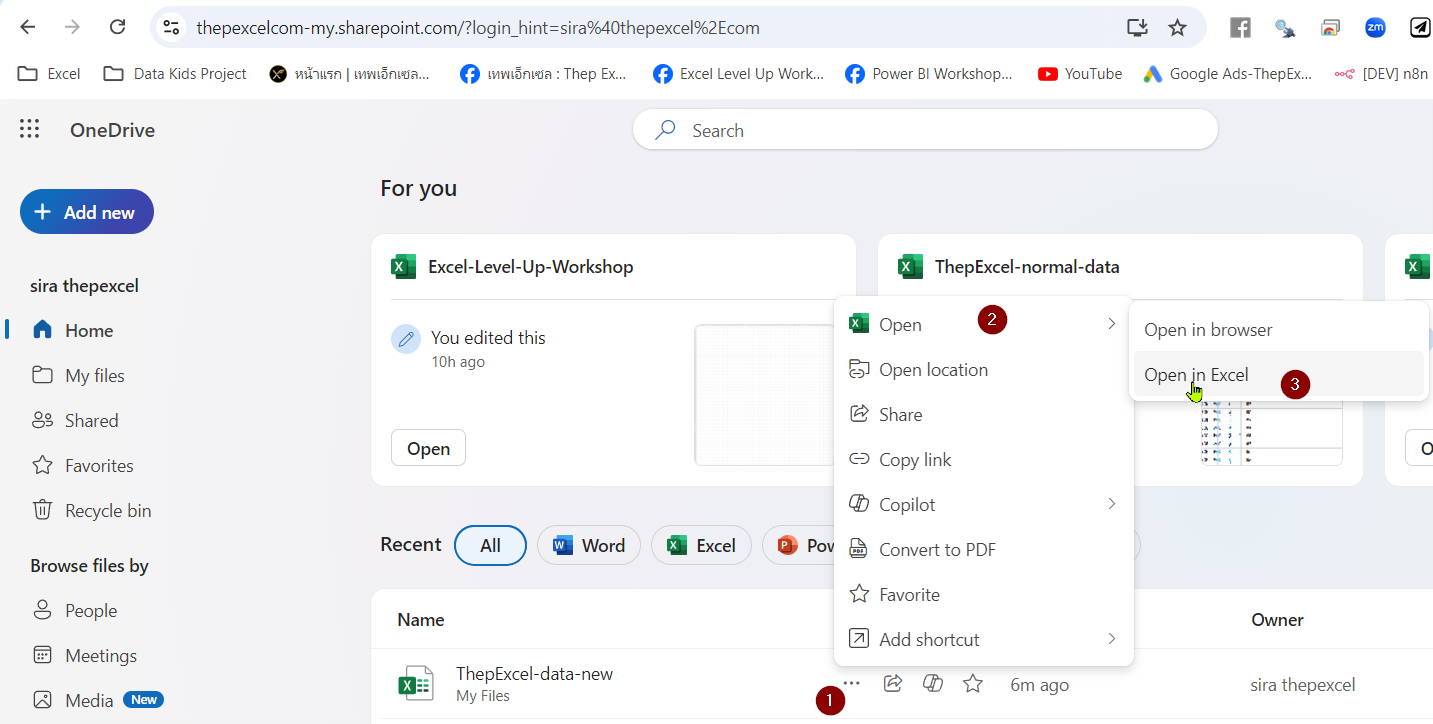Open the Recycle bin in the sidebar
Image resolution: width=1433 pixels, height=724 pixels.
[105, 510]
